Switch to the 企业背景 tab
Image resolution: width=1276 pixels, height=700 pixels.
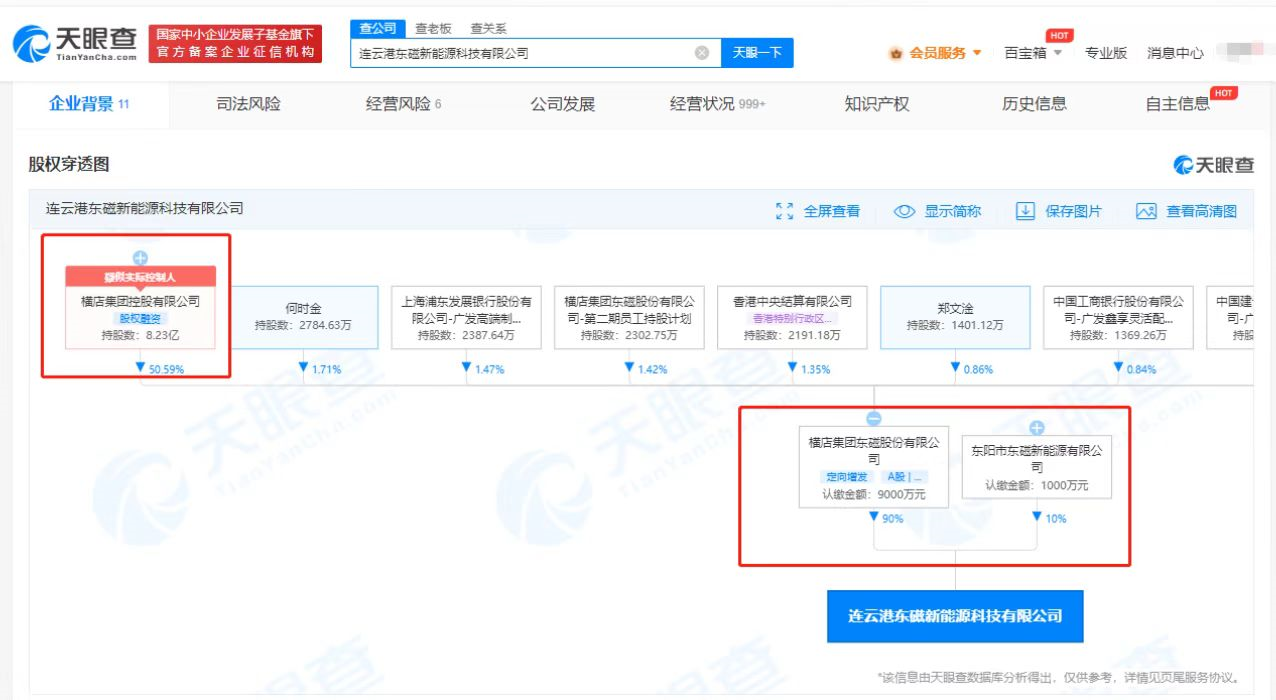click(x=89, y=104)
